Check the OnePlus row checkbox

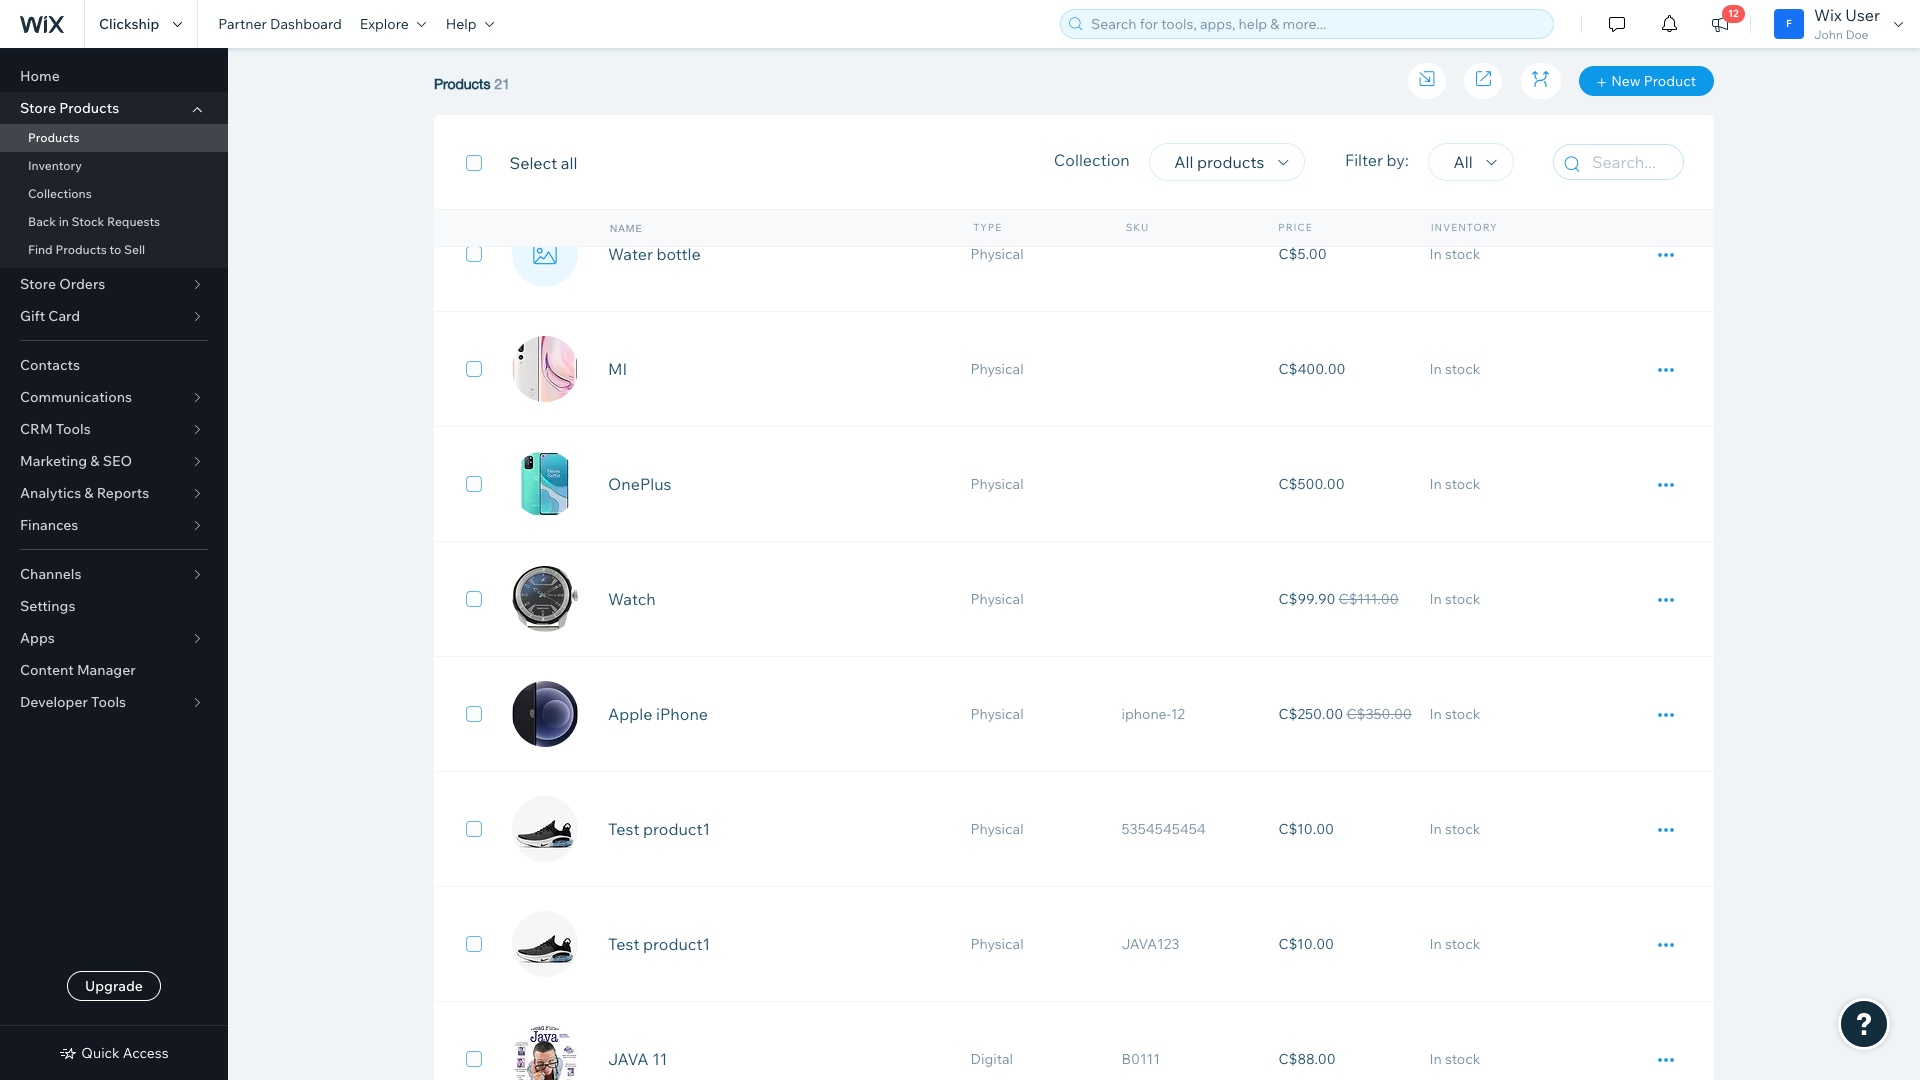474,484
